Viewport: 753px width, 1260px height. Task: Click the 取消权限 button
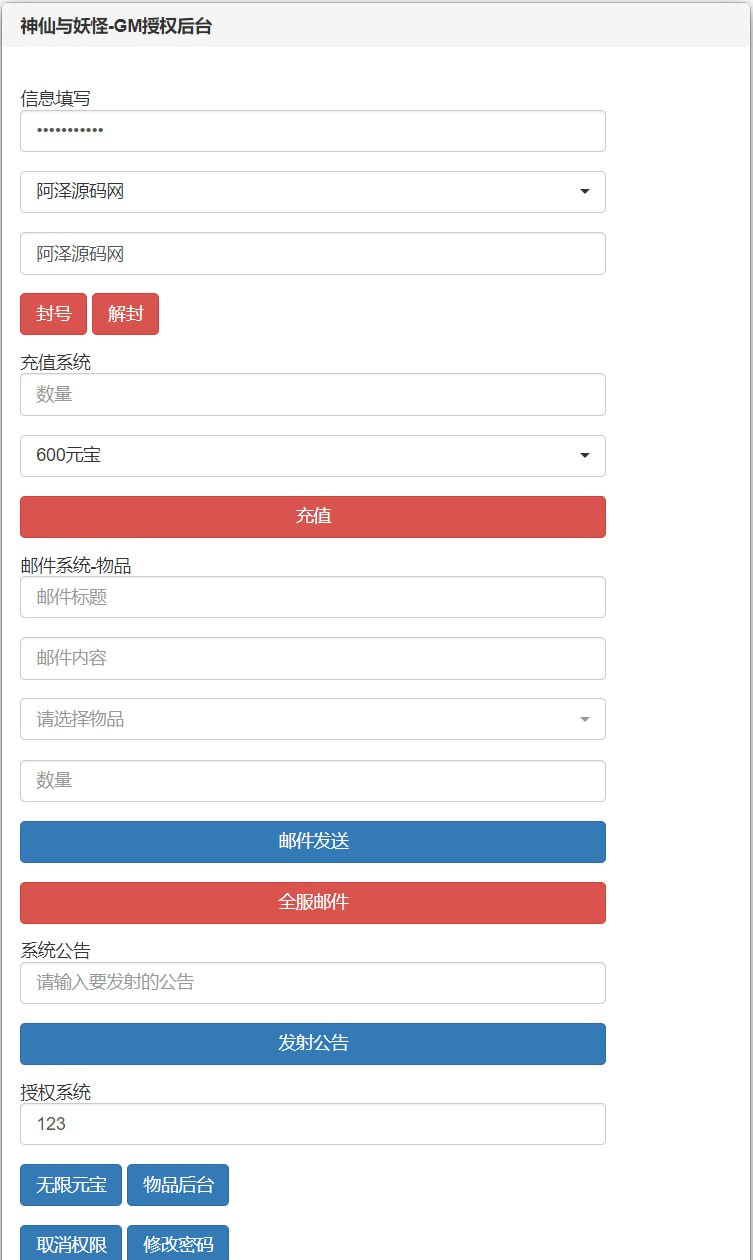pyautogui.click(x=71, y=1244)
